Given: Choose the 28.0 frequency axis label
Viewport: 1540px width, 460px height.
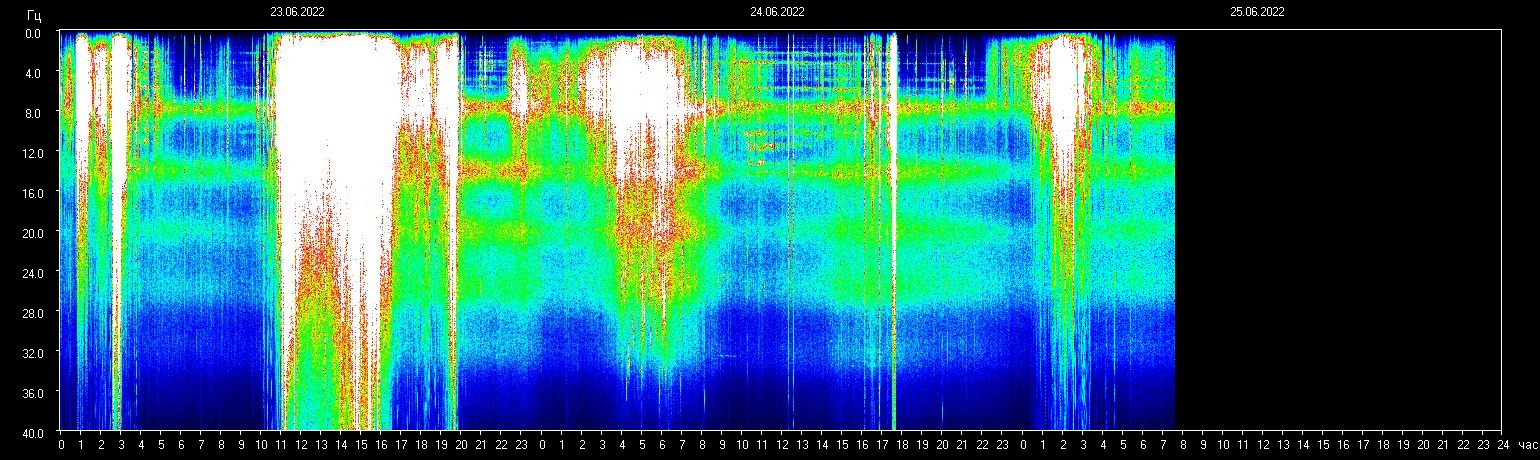Looking at the screenshot, I should (31, 313).
